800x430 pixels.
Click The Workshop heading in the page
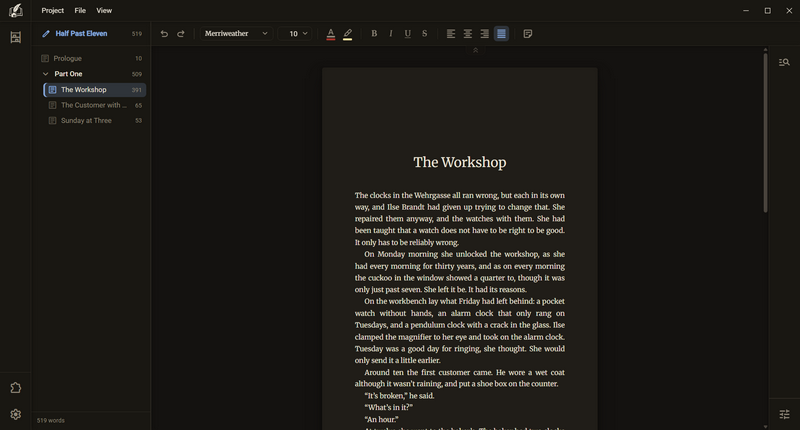tap(460, 162)
